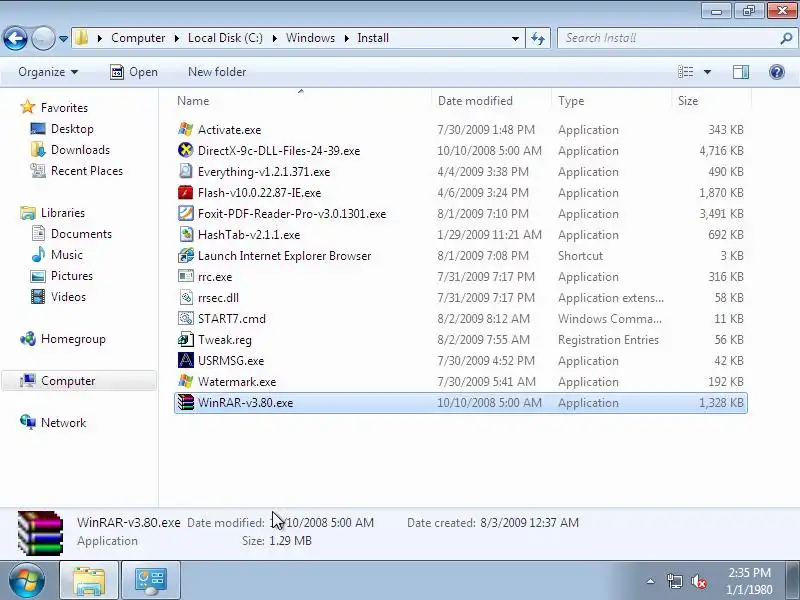Select Libraries in the navigation pane
The image size is (800, 600).
coord(63,212)
